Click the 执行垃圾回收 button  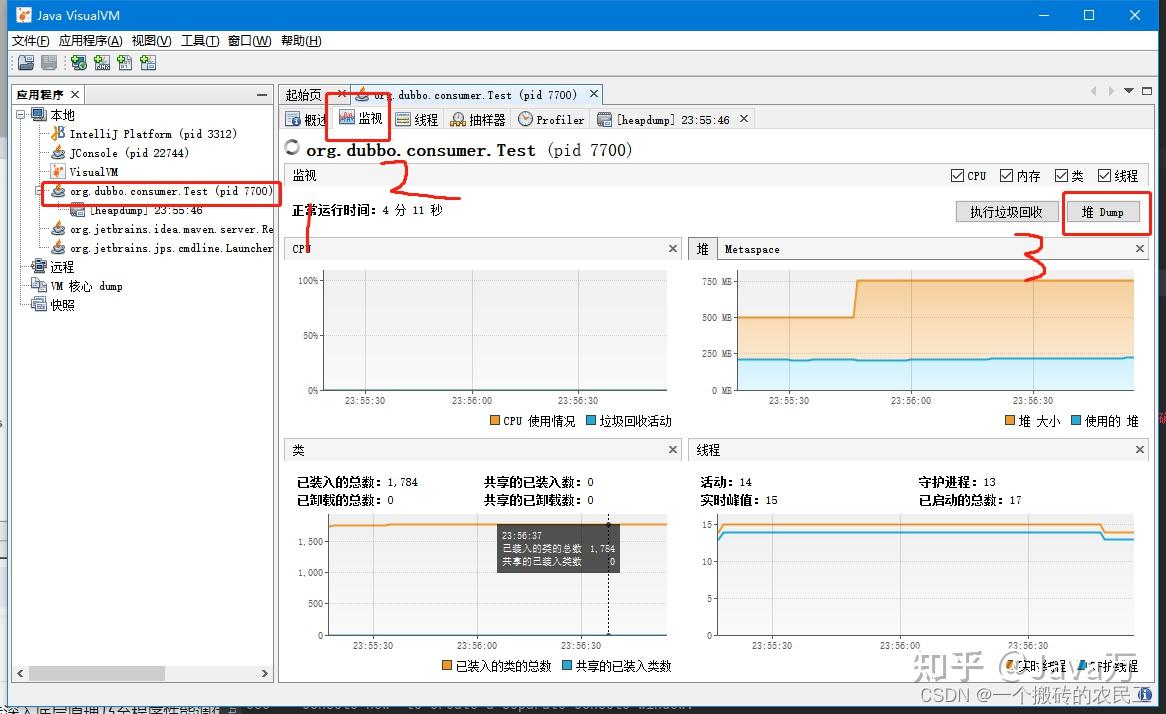pyautogui.click(x=1007, y=211)
